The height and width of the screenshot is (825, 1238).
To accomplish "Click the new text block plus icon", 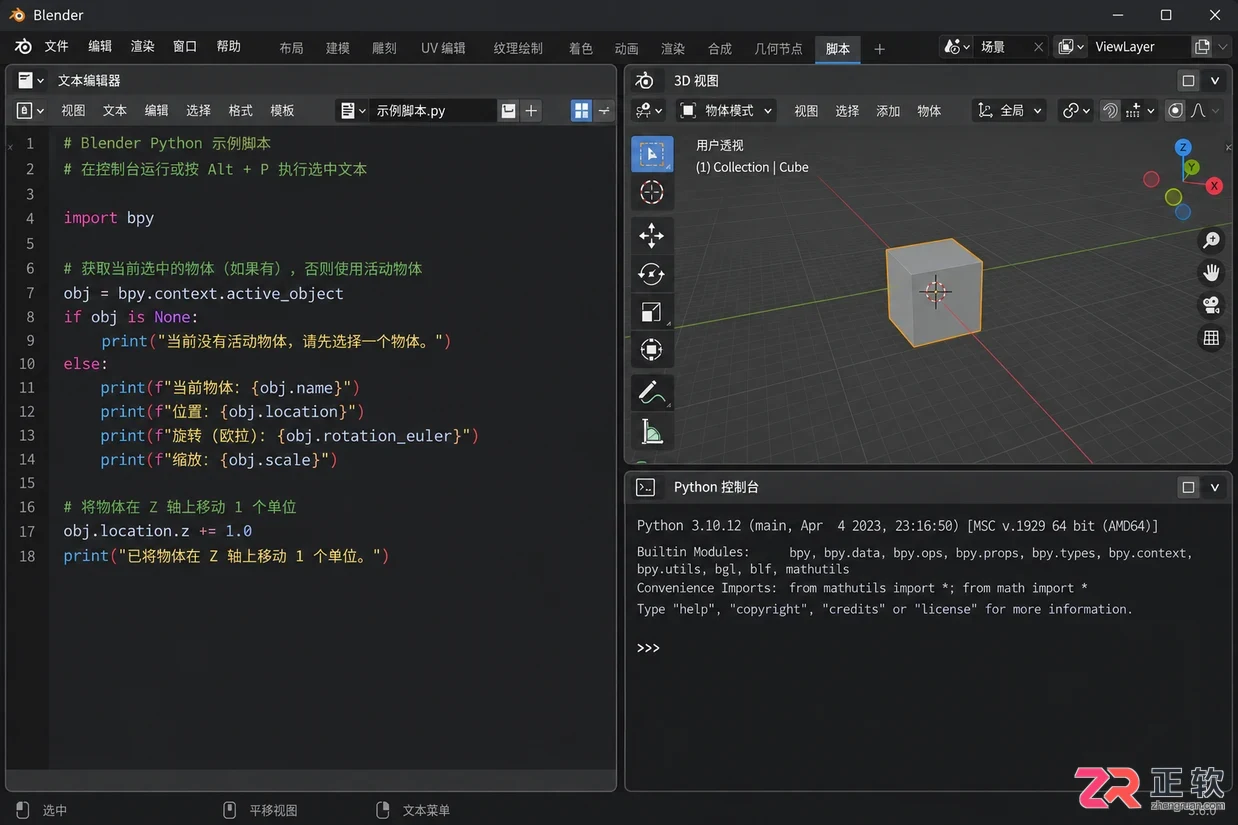I will (532, 111).
